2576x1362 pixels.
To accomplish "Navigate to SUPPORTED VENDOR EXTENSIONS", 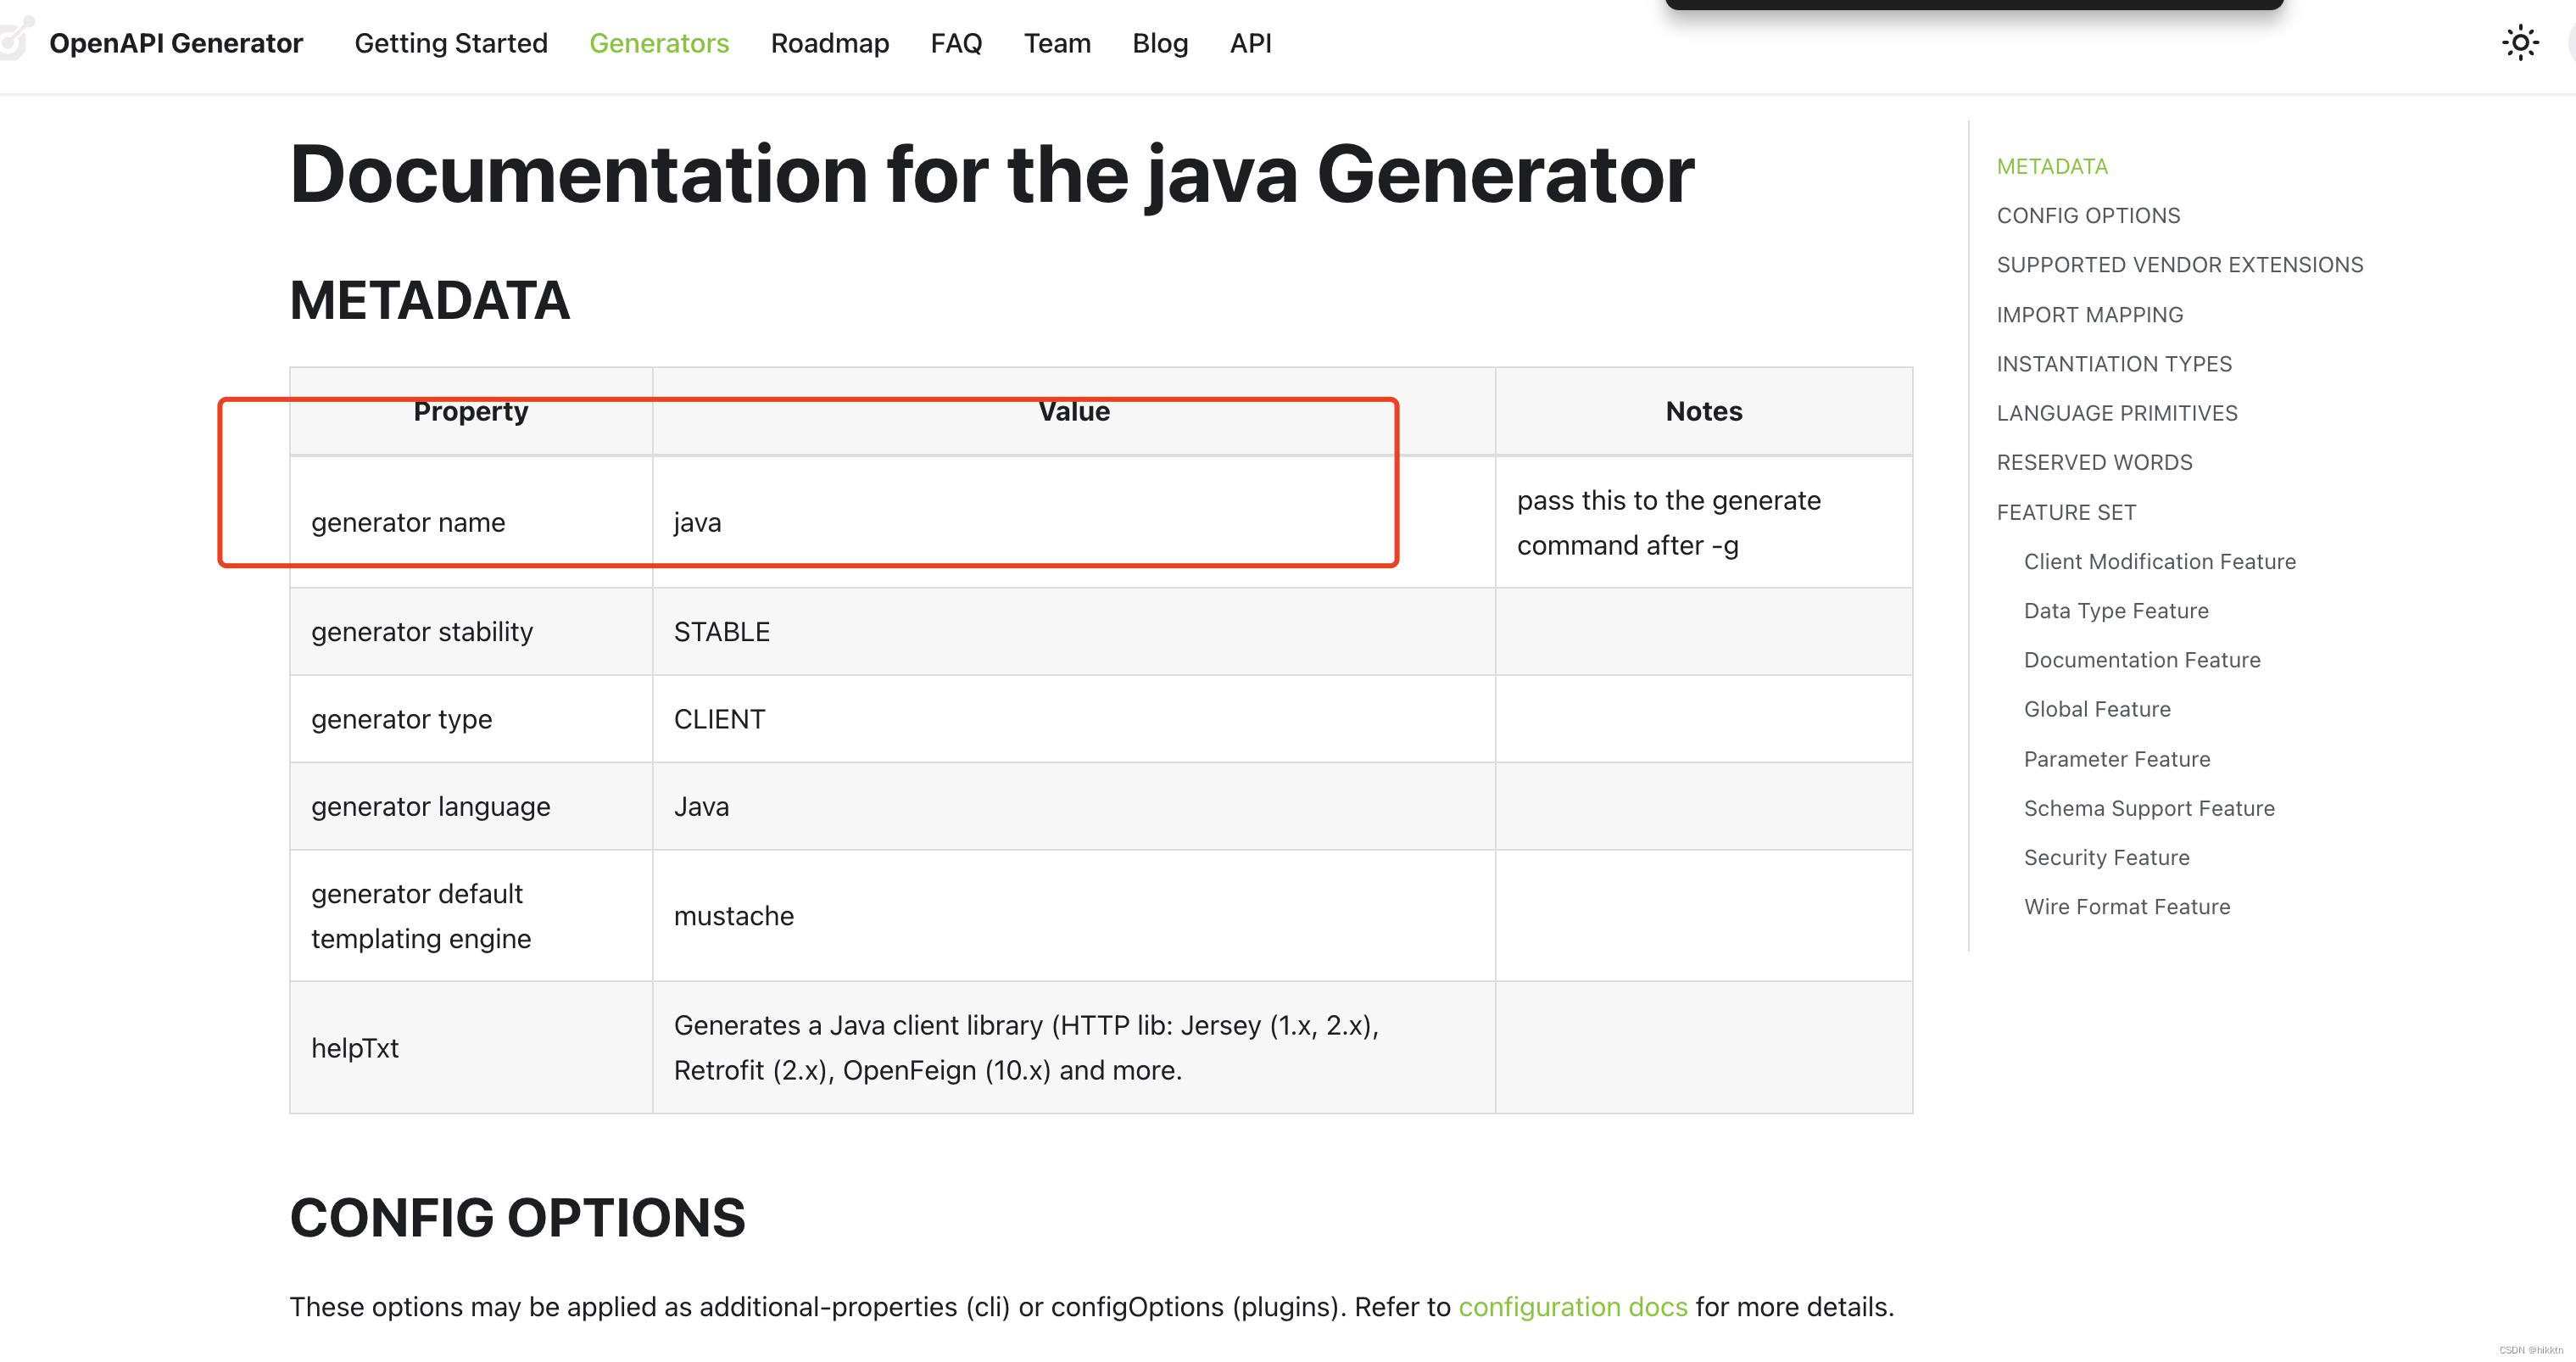I will (x=2179, y=265).
